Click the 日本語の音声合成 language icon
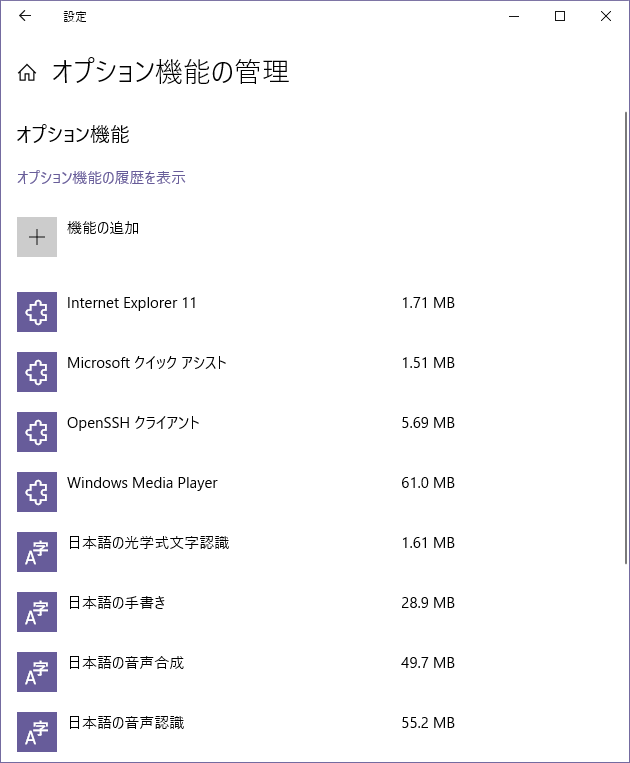Image resolution: width=630 pixels, height=763 pixels. coord(37,672)
